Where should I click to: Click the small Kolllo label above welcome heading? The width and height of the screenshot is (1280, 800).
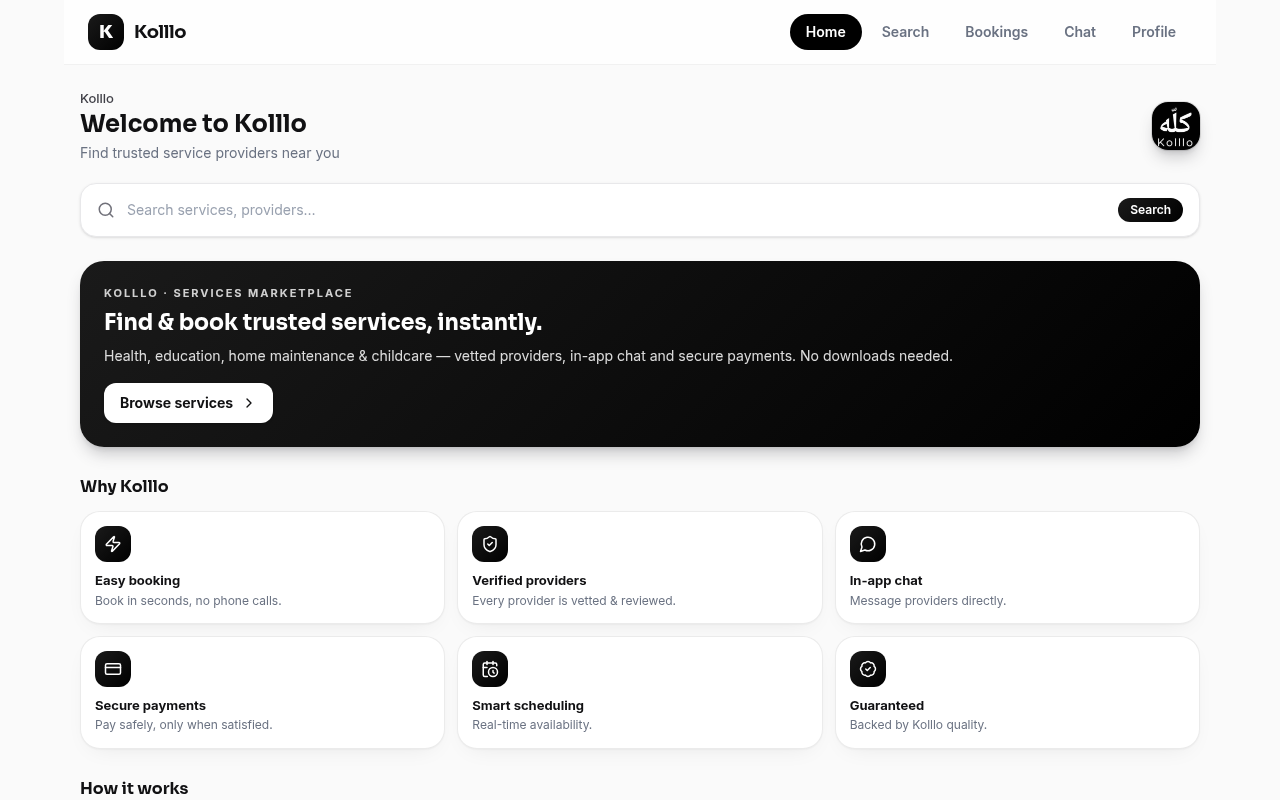coord(97,98)
